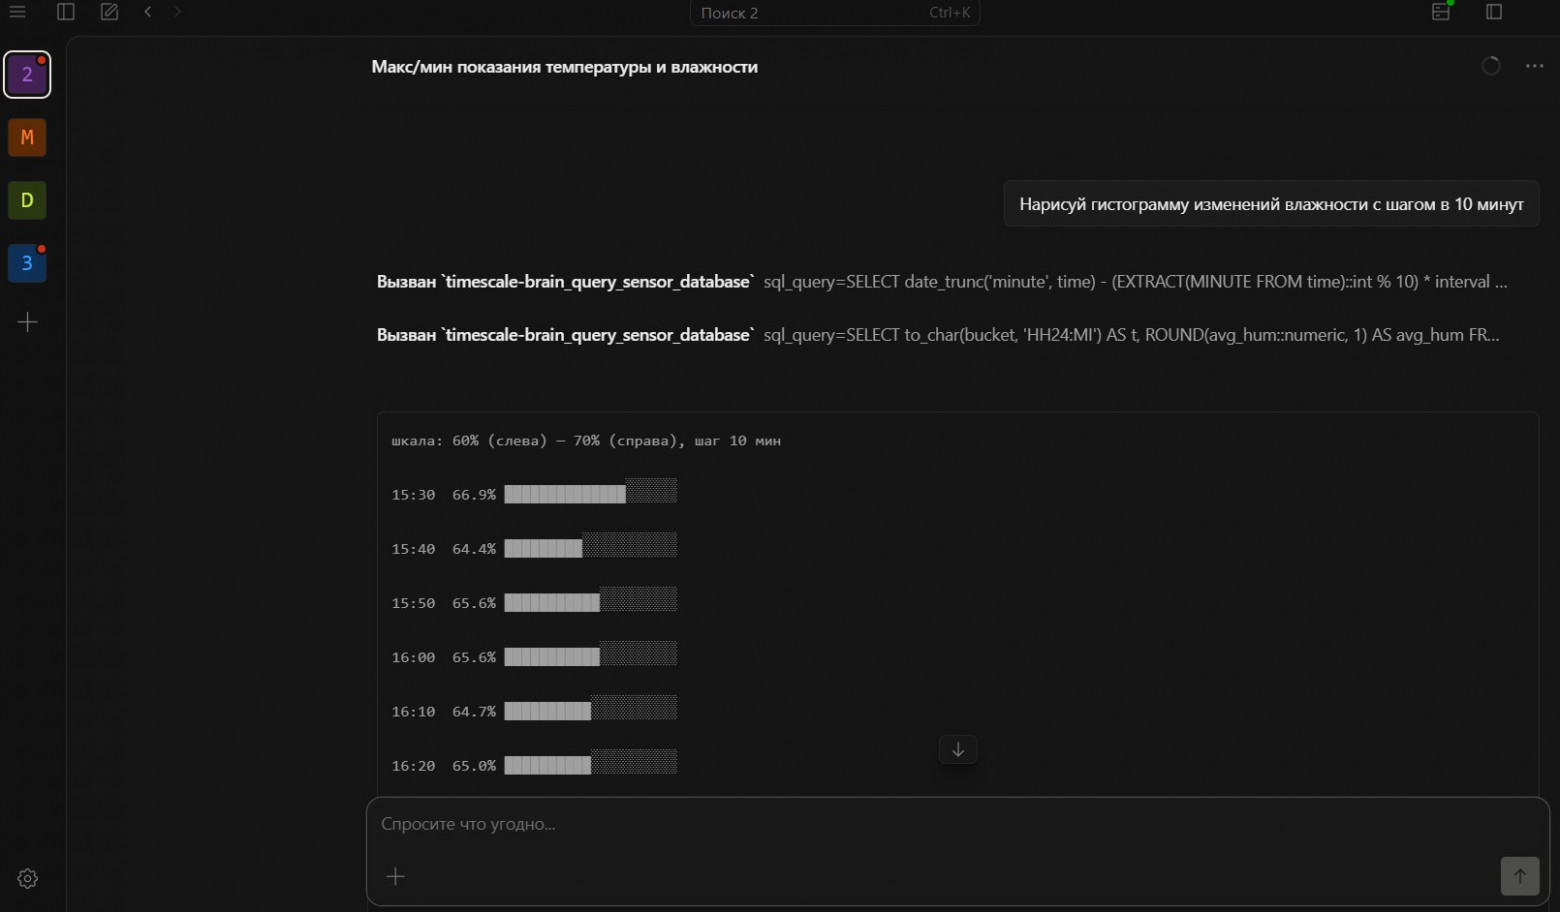Select the green workspace 'D'
This screenshot has width=1560, height=912.
pyautogui.click(x=27, y=200)
